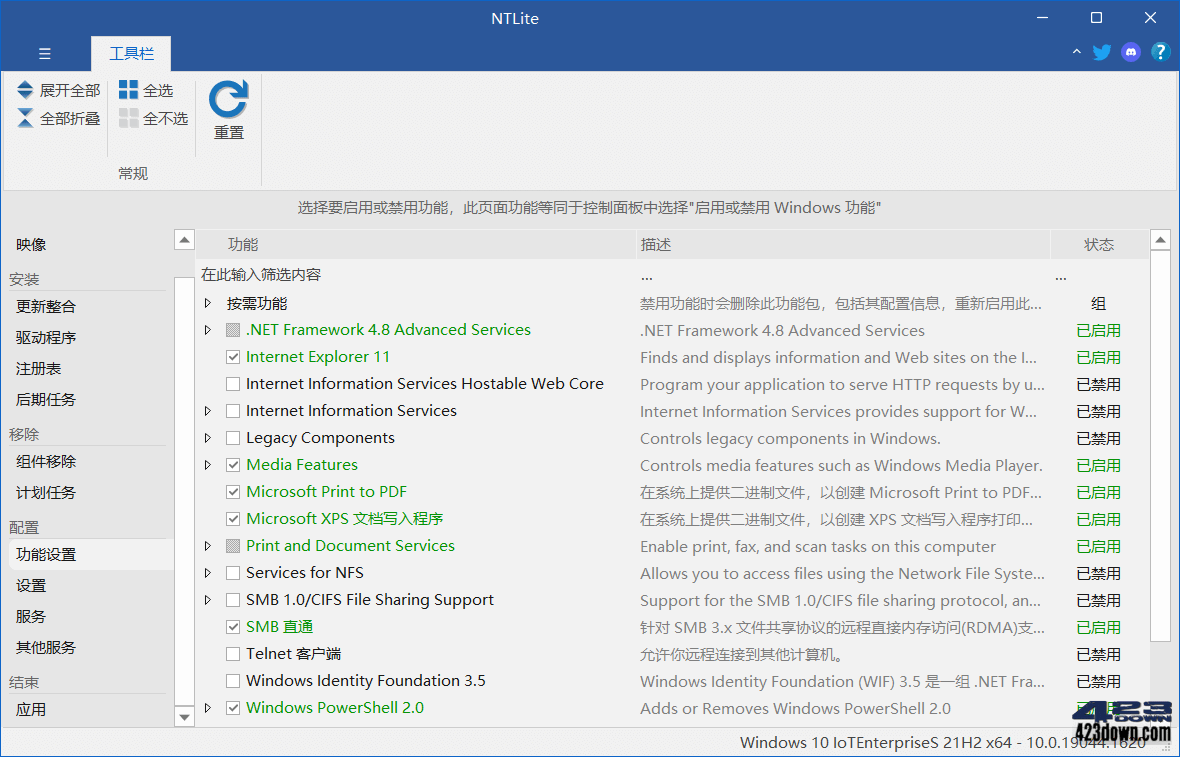Open 驱动程序 section from sidebar
The width and height of the screenshot is (1180, 757).
pos(45,337)
